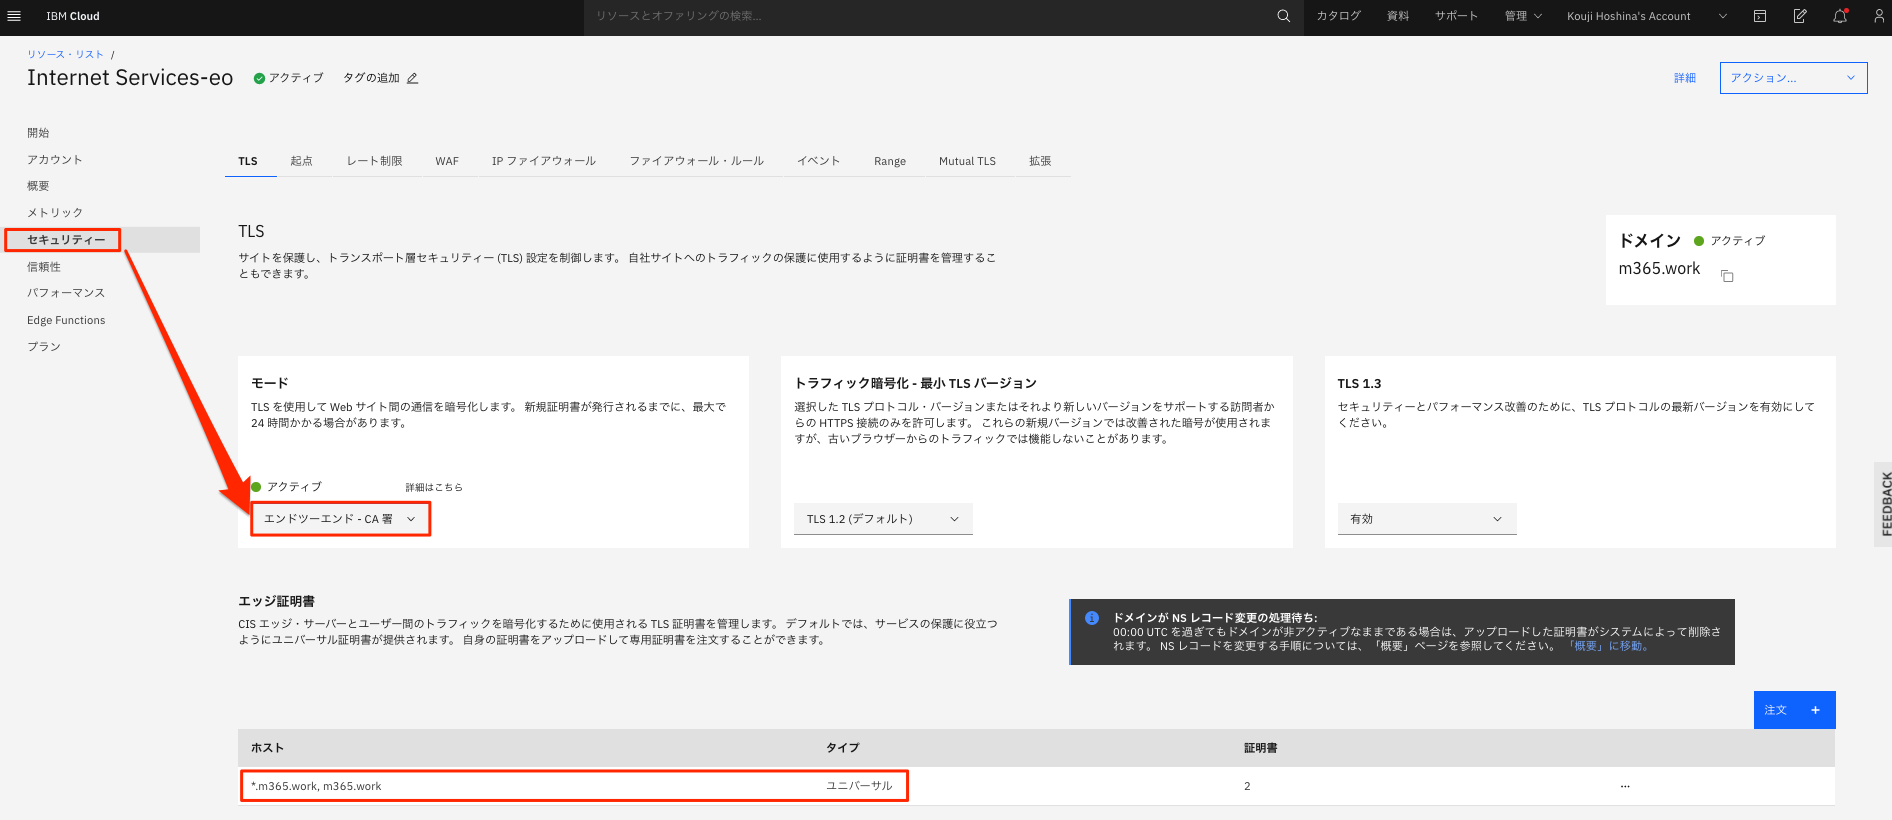The image size is (1892, 820).
Task: Select アカウント in the sidebar
Action: tap(55, 160)
